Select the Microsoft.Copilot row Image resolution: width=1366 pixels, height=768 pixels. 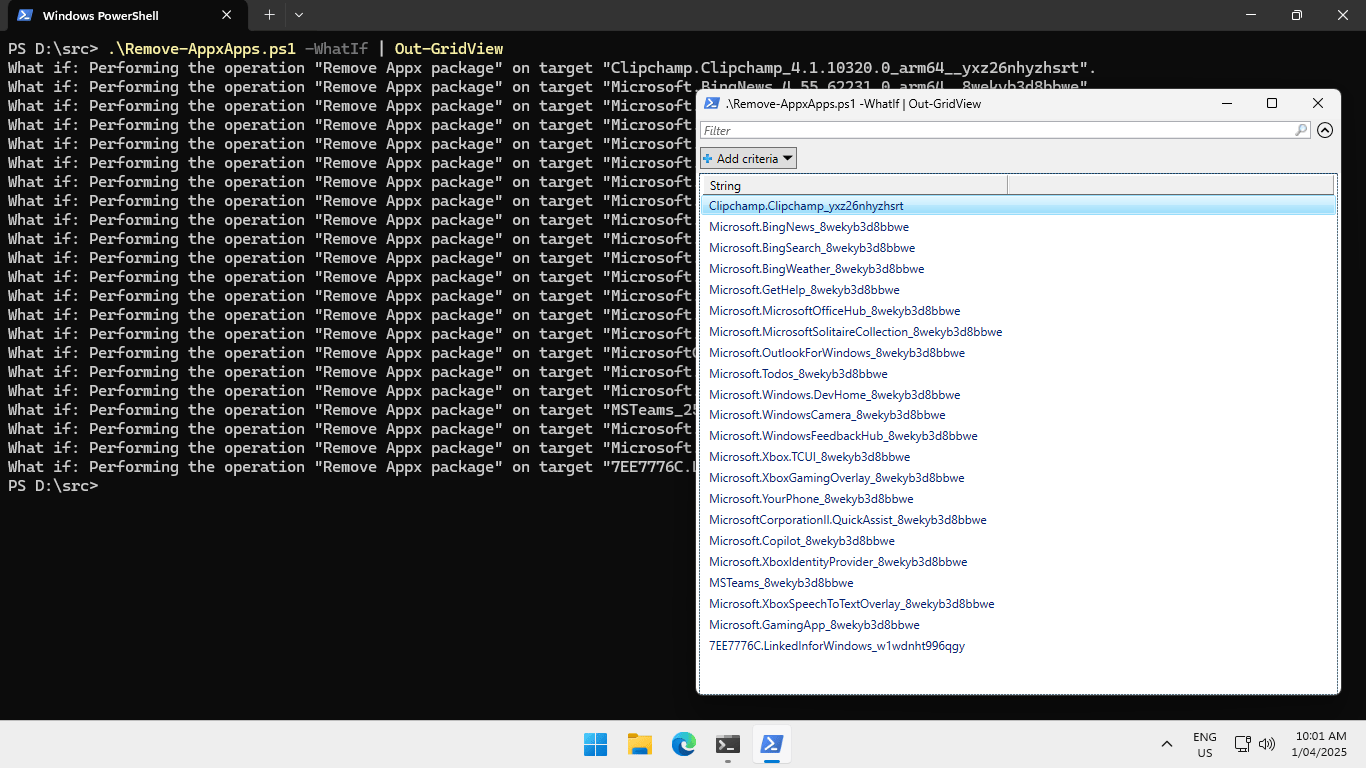(x=1018, y=541)
